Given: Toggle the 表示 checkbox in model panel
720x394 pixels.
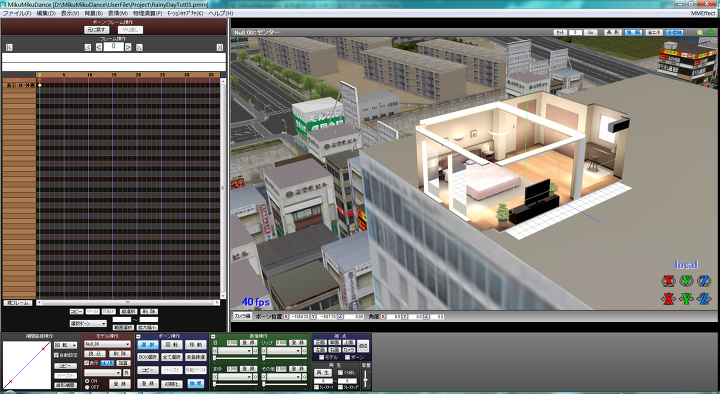Looking at the screenshot, I should tap(87, 363).
